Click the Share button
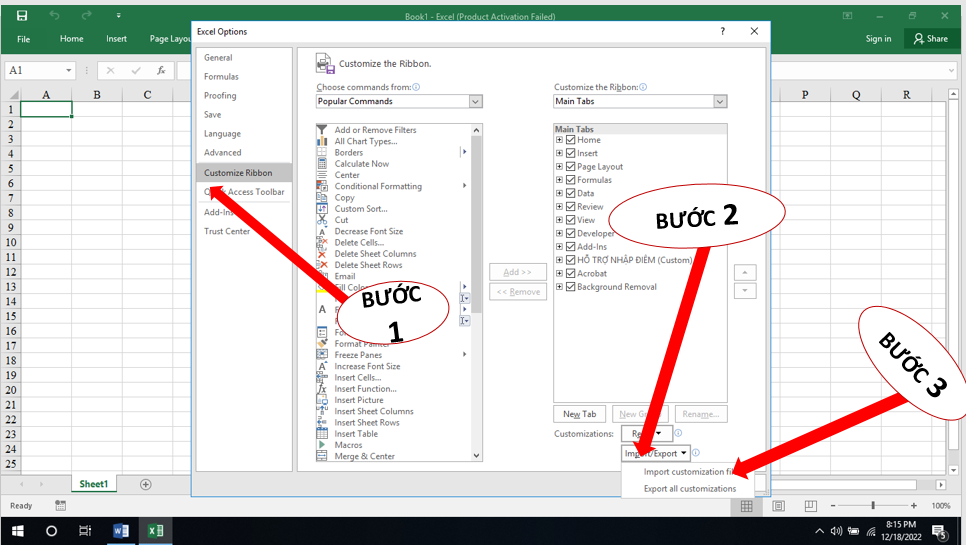 [x=930, y=38]
